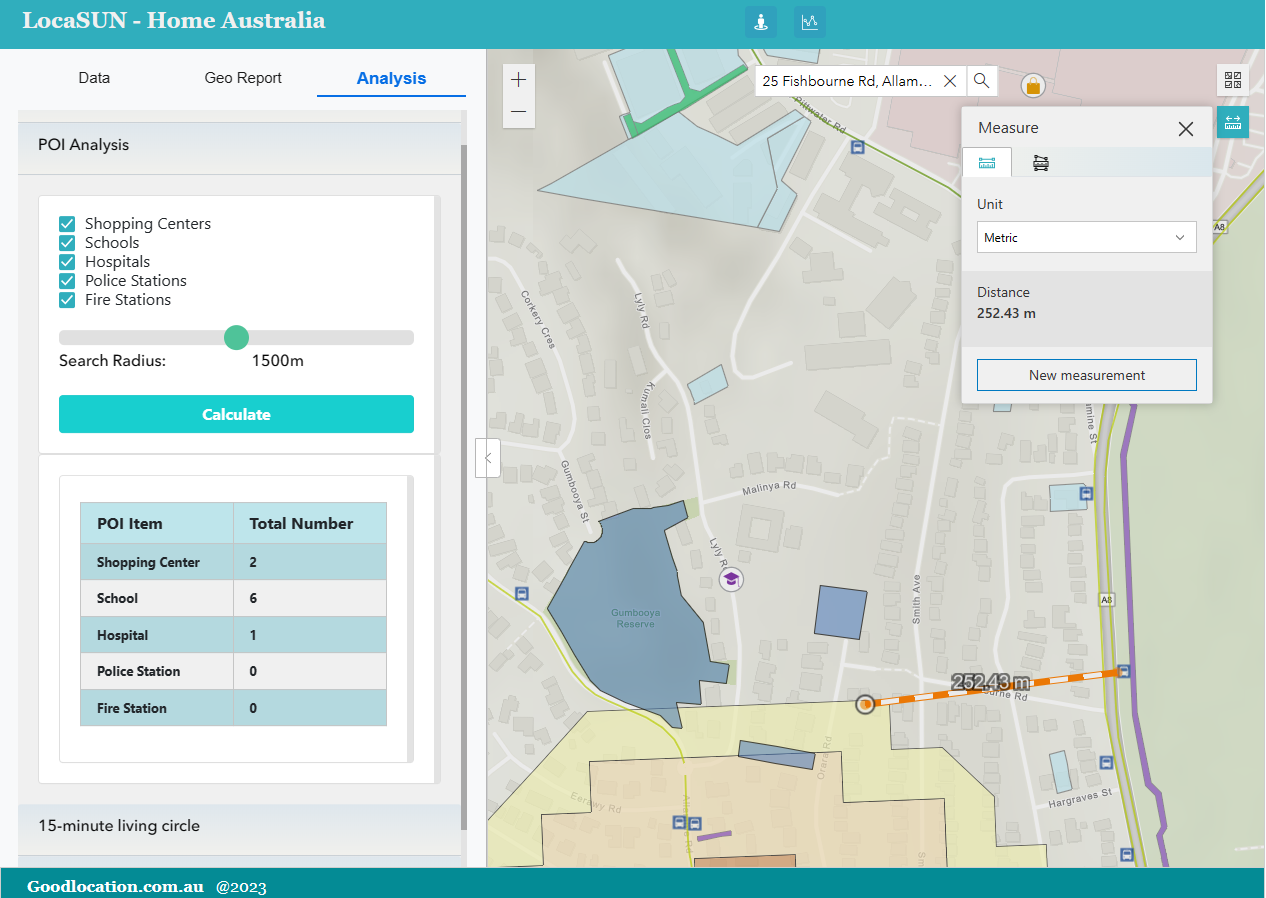This screenshot has width=1266, height=898.
Task: Click the Fire Station table row
Action: point(233,708)
